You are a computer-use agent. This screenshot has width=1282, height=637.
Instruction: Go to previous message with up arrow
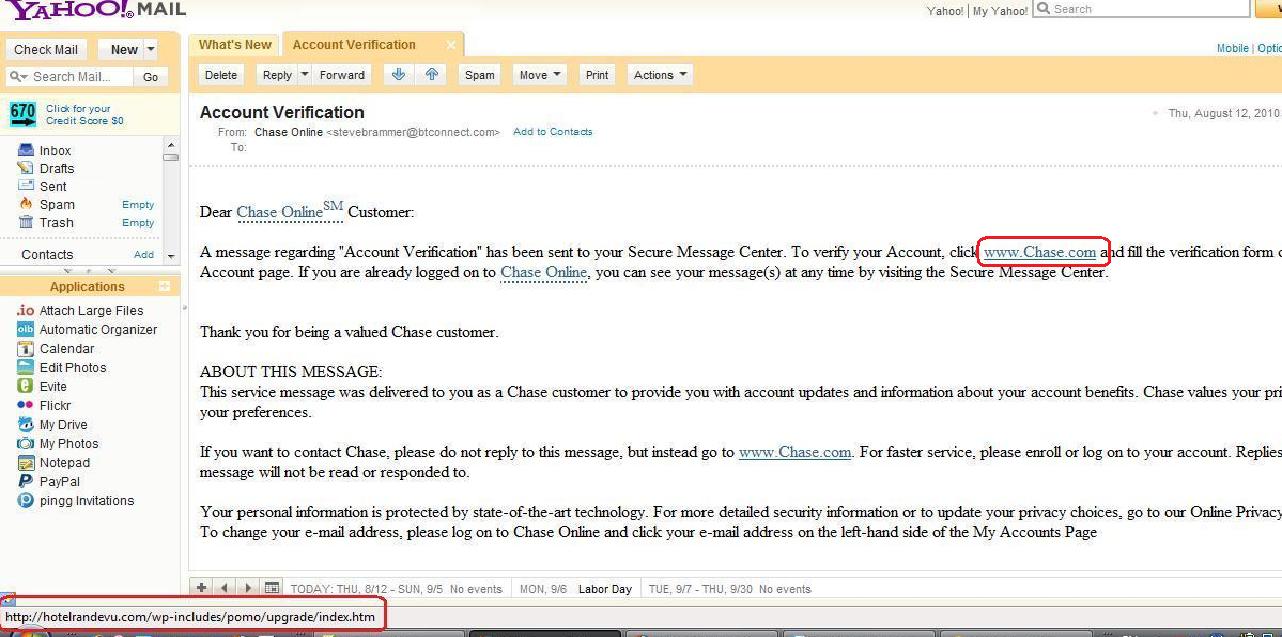[431, 75]
